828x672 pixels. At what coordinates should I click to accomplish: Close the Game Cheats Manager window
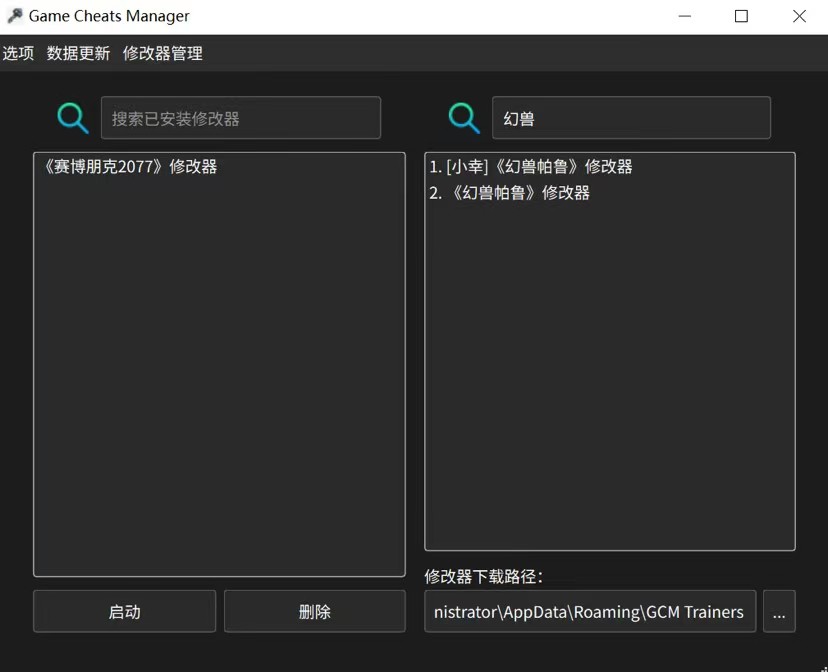click(x=799, y=16)
